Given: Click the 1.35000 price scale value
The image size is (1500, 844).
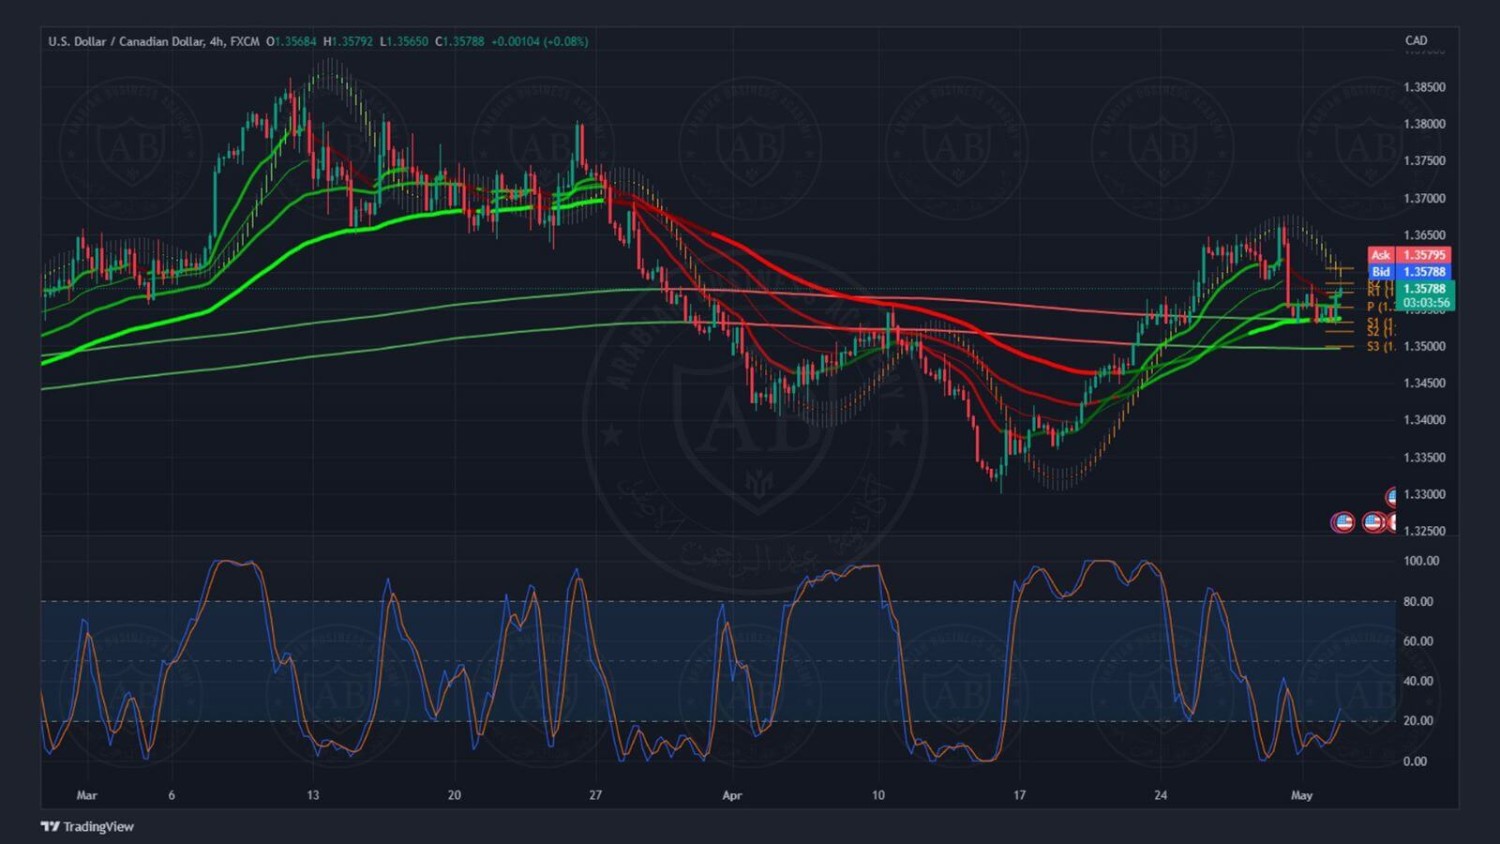Looking at the screenshot, I should click(x=1424, y=346).
